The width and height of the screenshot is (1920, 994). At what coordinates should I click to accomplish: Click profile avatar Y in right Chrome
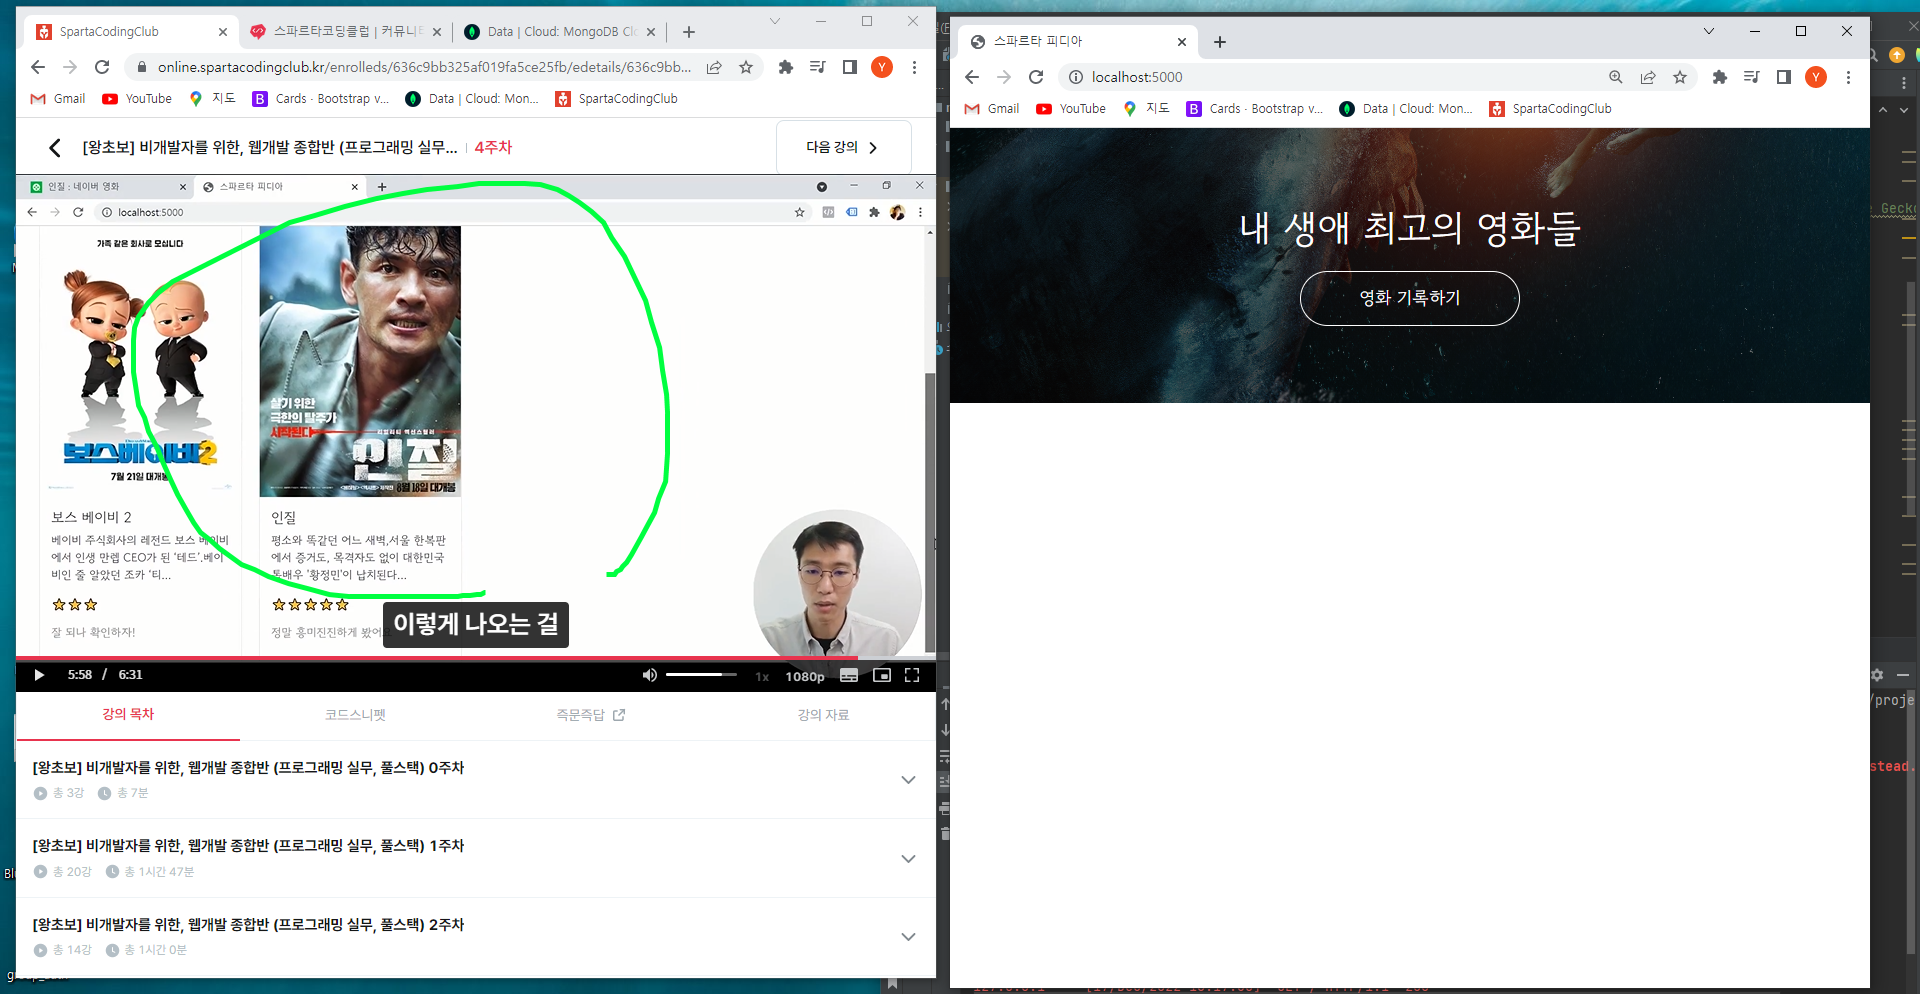click(1816, 77)
